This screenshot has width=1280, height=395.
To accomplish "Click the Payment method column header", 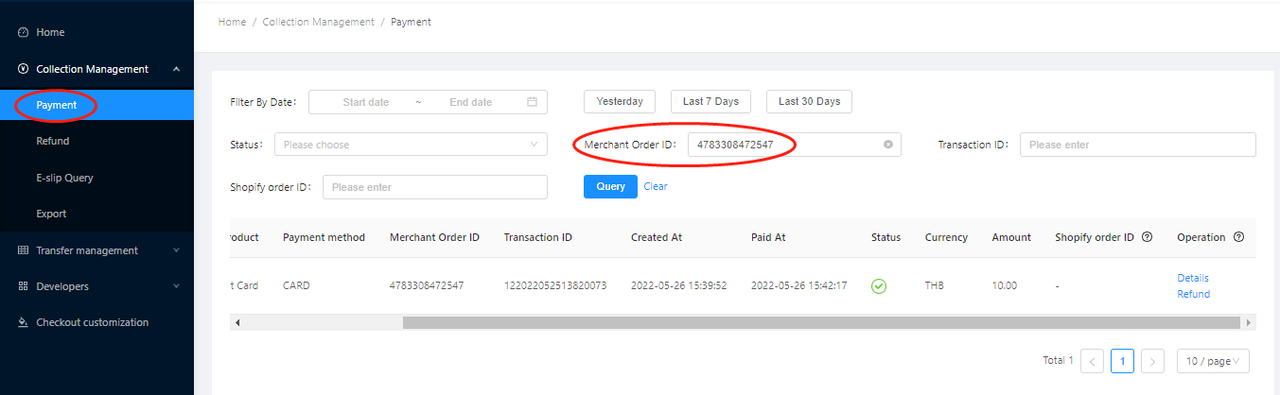I will pos(324,237).
